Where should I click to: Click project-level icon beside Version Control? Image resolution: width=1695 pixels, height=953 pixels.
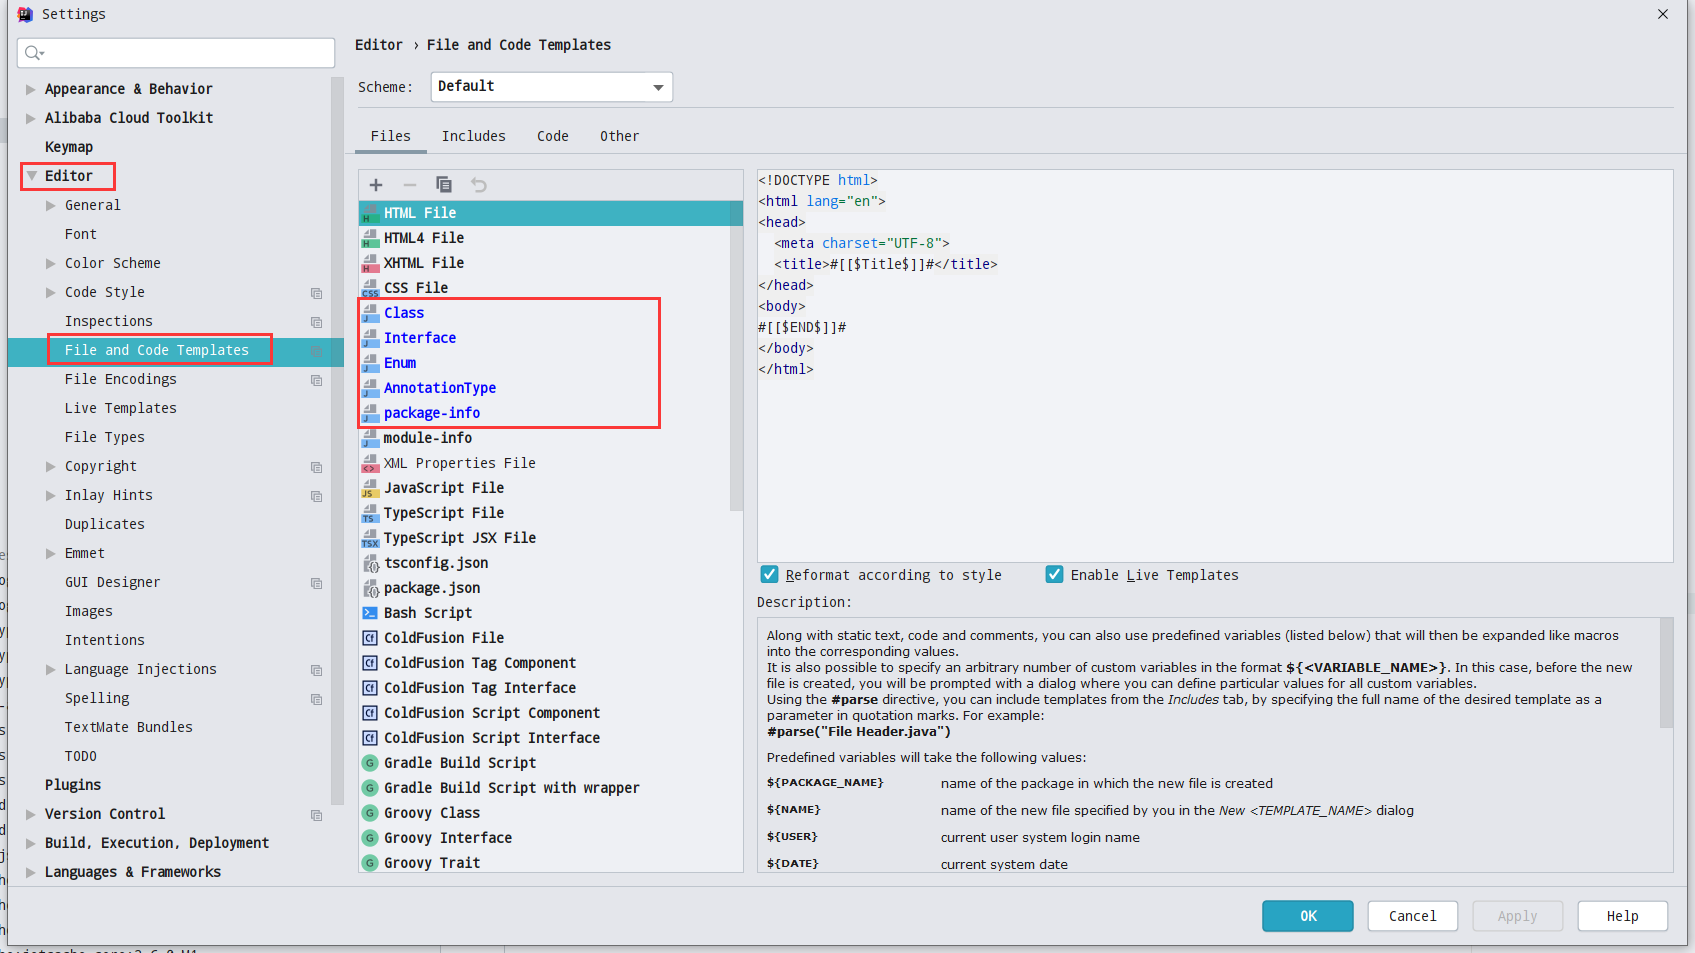click(317, 815)
